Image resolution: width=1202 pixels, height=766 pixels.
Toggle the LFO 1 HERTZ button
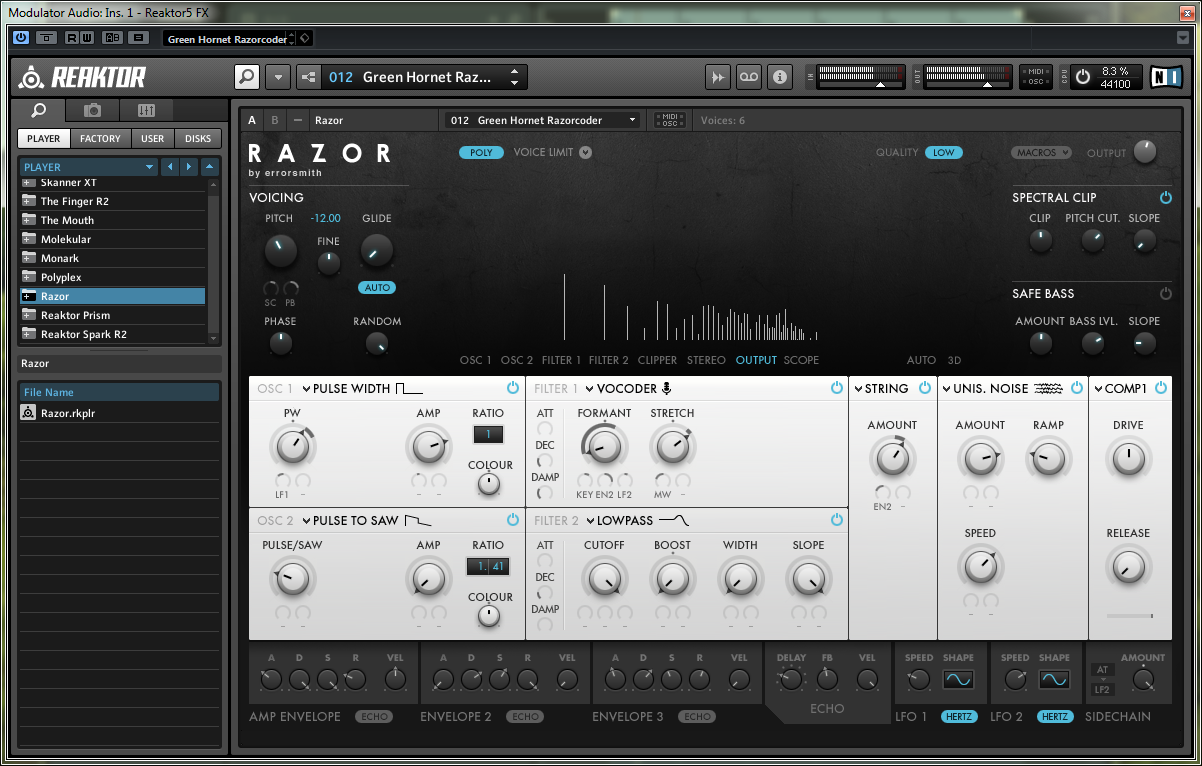coord(959,717)
